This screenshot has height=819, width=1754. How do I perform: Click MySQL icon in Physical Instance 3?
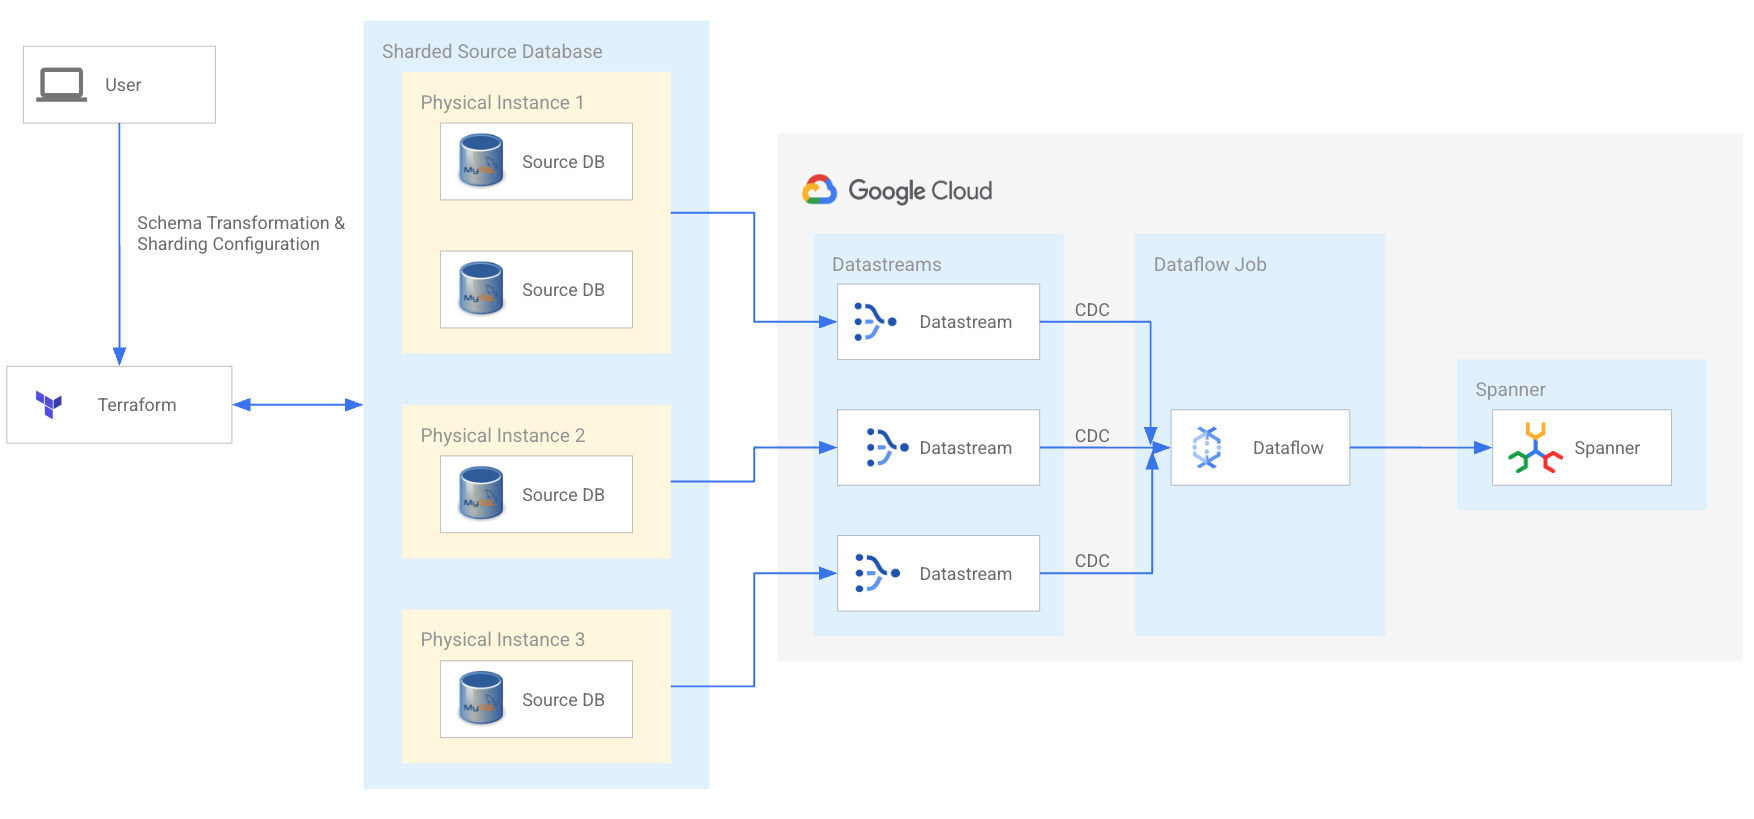pos(481,698)
